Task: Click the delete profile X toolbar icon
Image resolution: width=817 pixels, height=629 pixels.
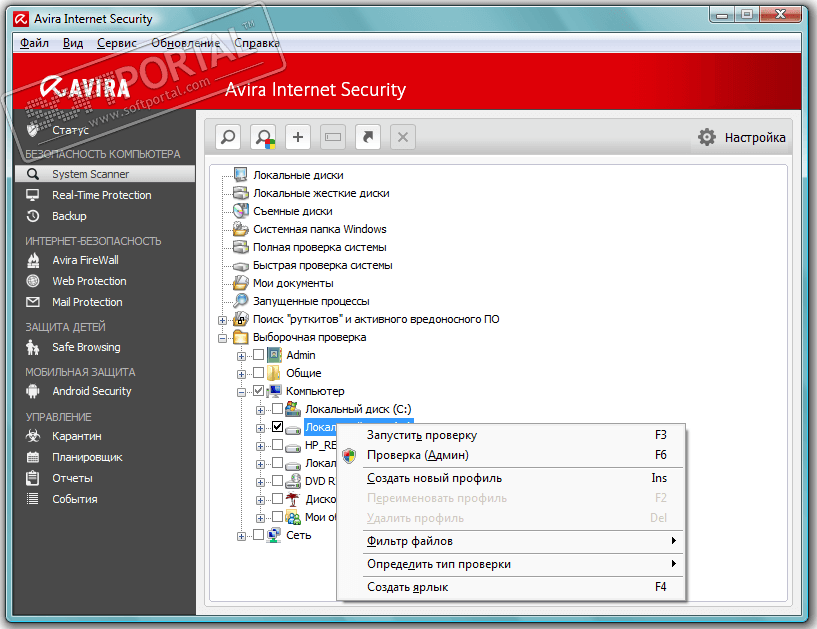Action: (403, 138)
